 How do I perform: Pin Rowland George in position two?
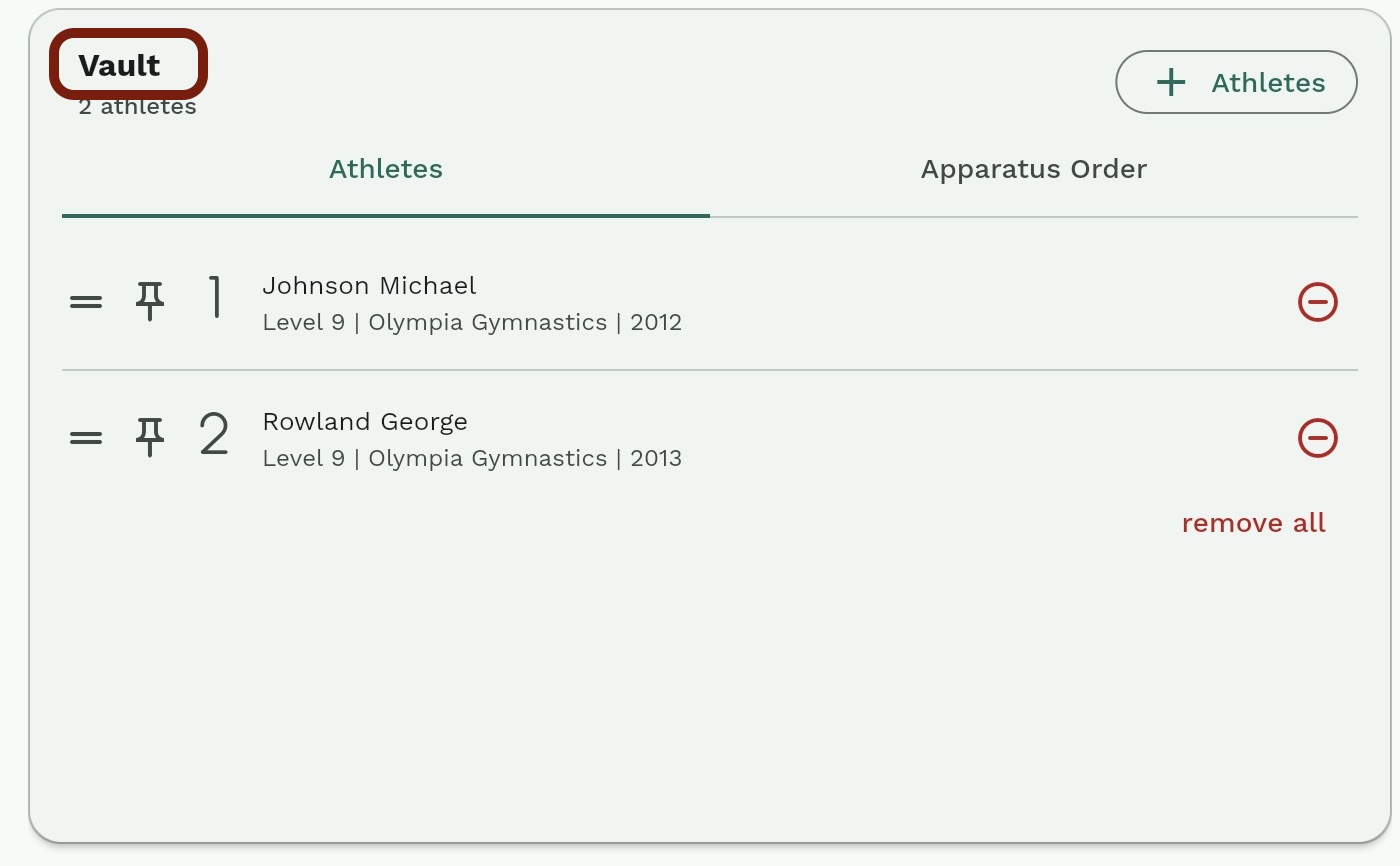pos(150,437)
